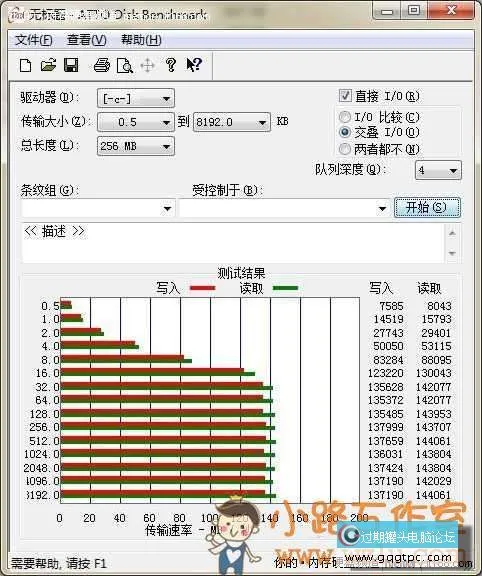This screenshot has height=576, width=482.
Task: Open the 查看(V) menu
Action: 87,40
